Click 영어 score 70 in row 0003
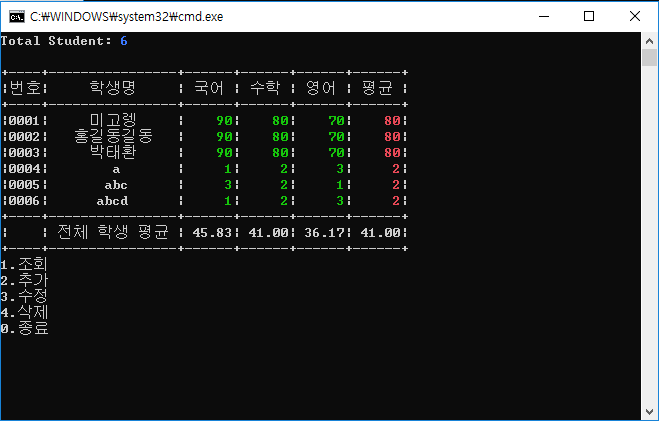Screen dimensions: 659x421 tap(337, 153)
